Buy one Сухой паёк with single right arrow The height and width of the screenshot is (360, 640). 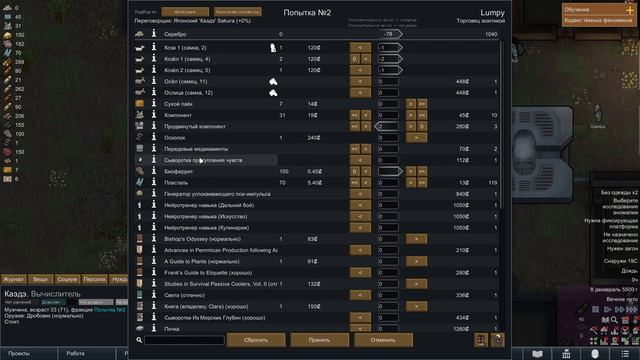[x=411, y=104]
